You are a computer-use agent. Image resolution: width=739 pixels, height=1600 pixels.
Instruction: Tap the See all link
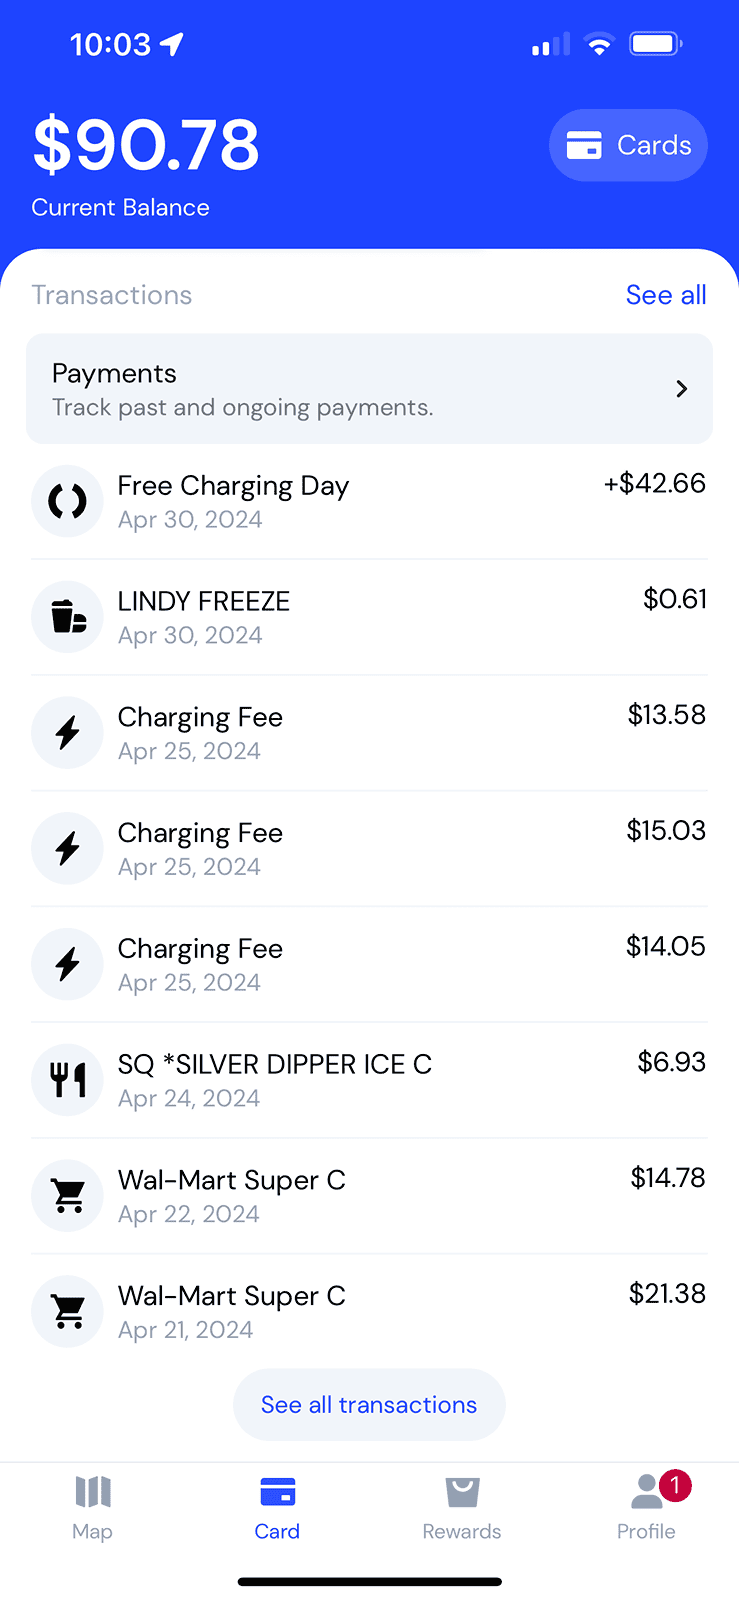666,295
